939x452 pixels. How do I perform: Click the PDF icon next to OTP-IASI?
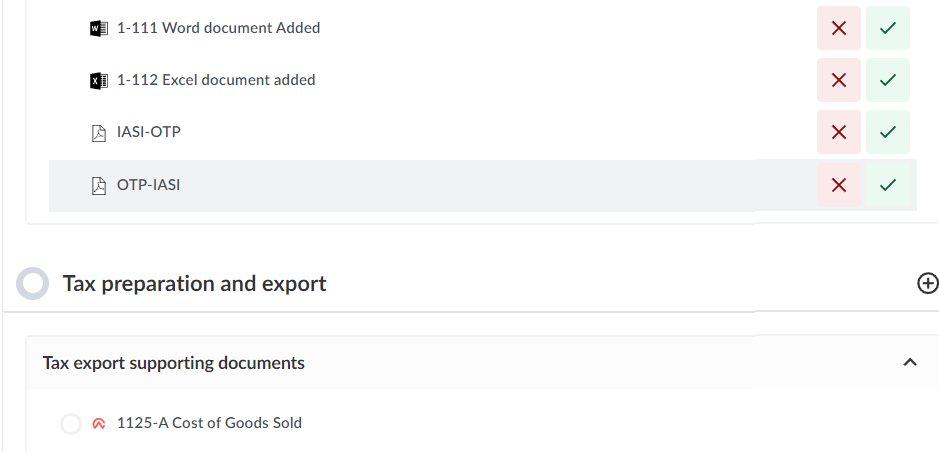[x=98, y=185]
